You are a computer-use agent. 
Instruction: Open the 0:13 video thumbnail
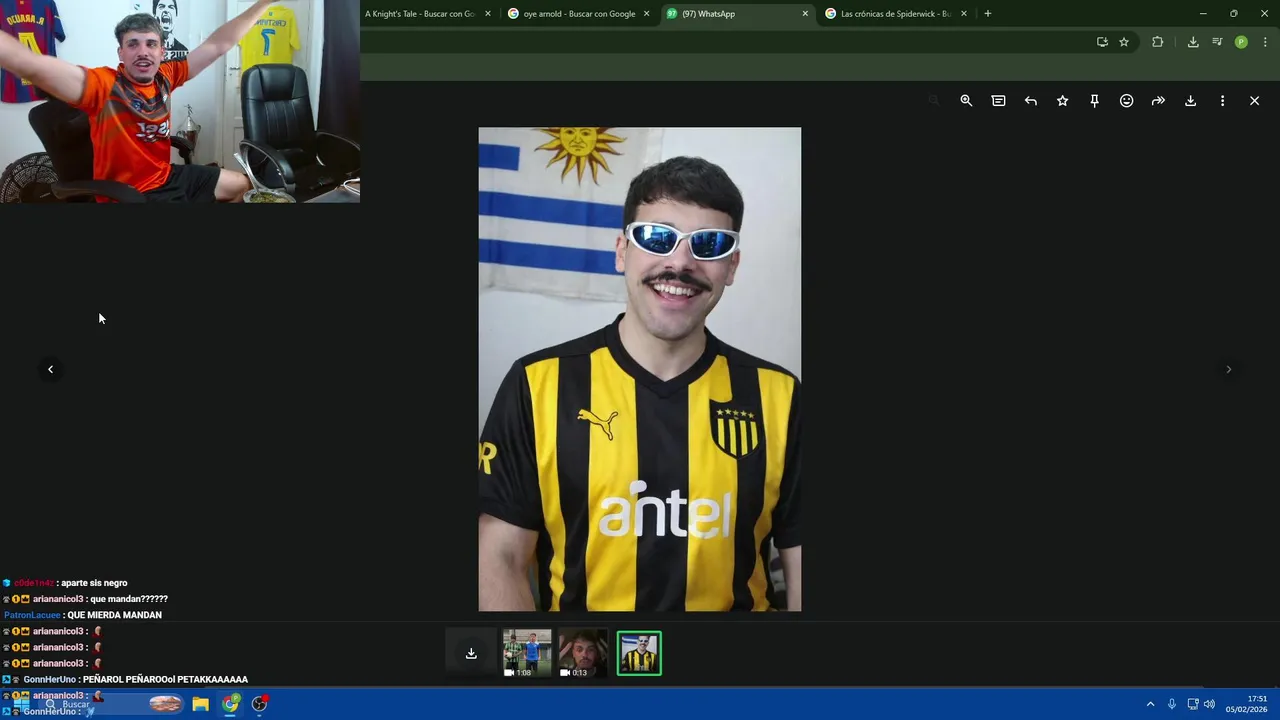coord(583,653)
